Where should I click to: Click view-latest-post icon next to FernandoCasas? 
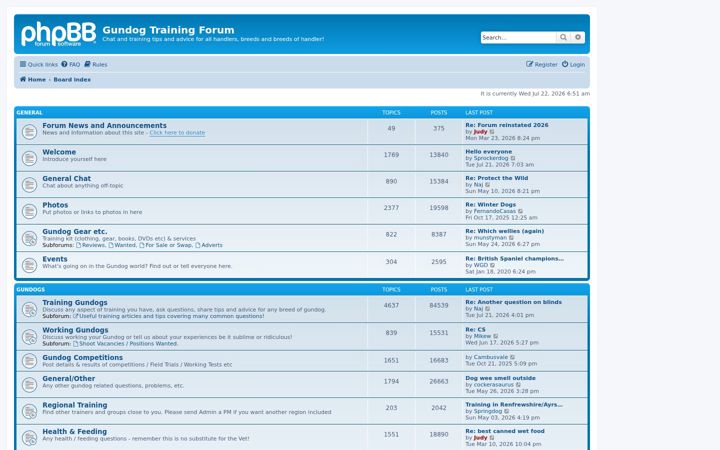tap(521, 212)
